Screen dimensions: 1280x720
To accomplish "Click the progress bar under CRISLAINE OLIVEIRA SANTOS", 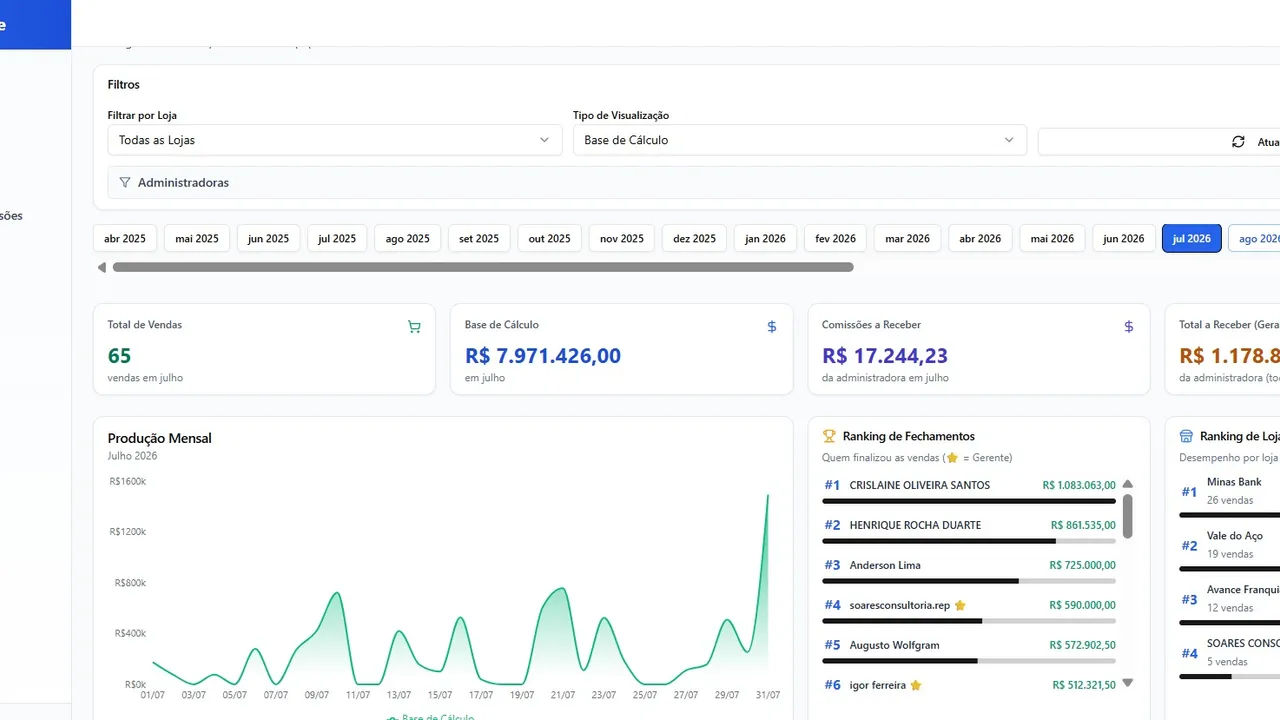I will coord(969,501).
